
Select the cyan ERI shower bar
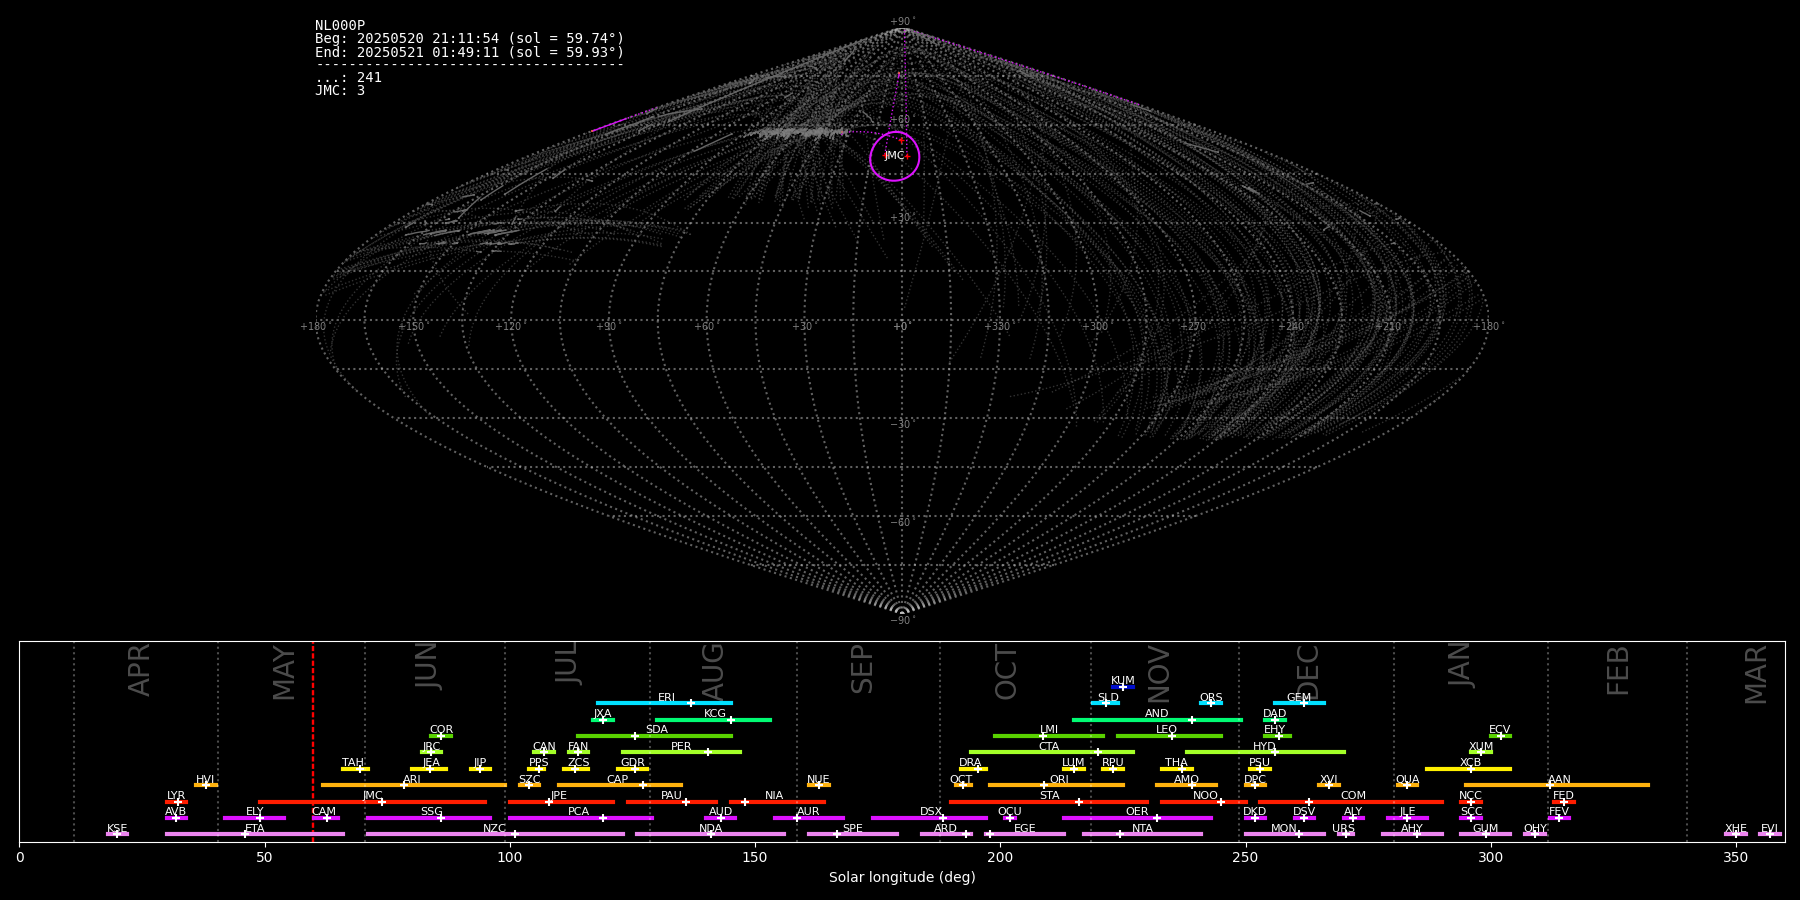(664, 703)
